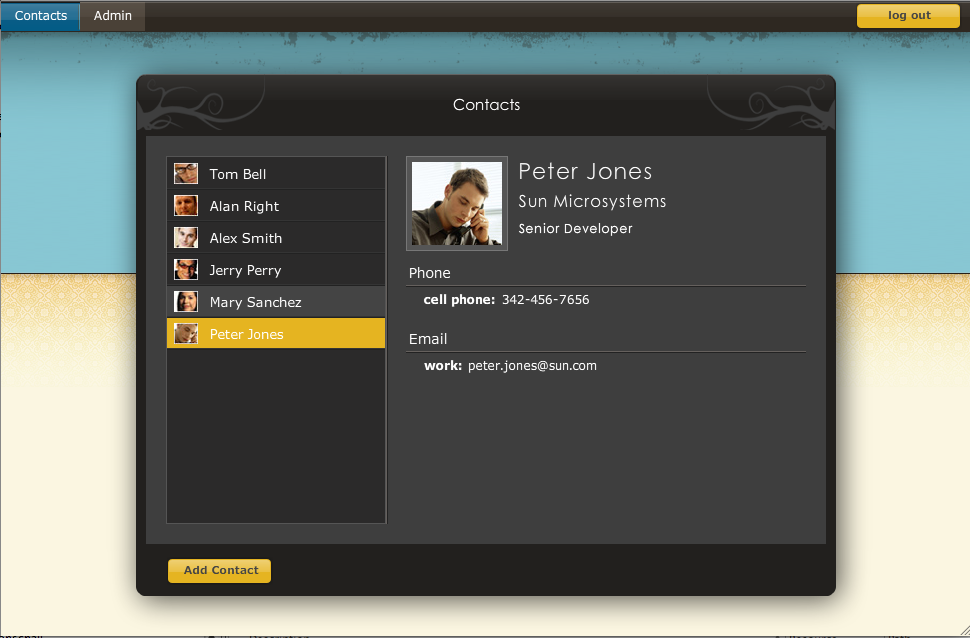Select the Tom Bell name in list

(238, 174)
